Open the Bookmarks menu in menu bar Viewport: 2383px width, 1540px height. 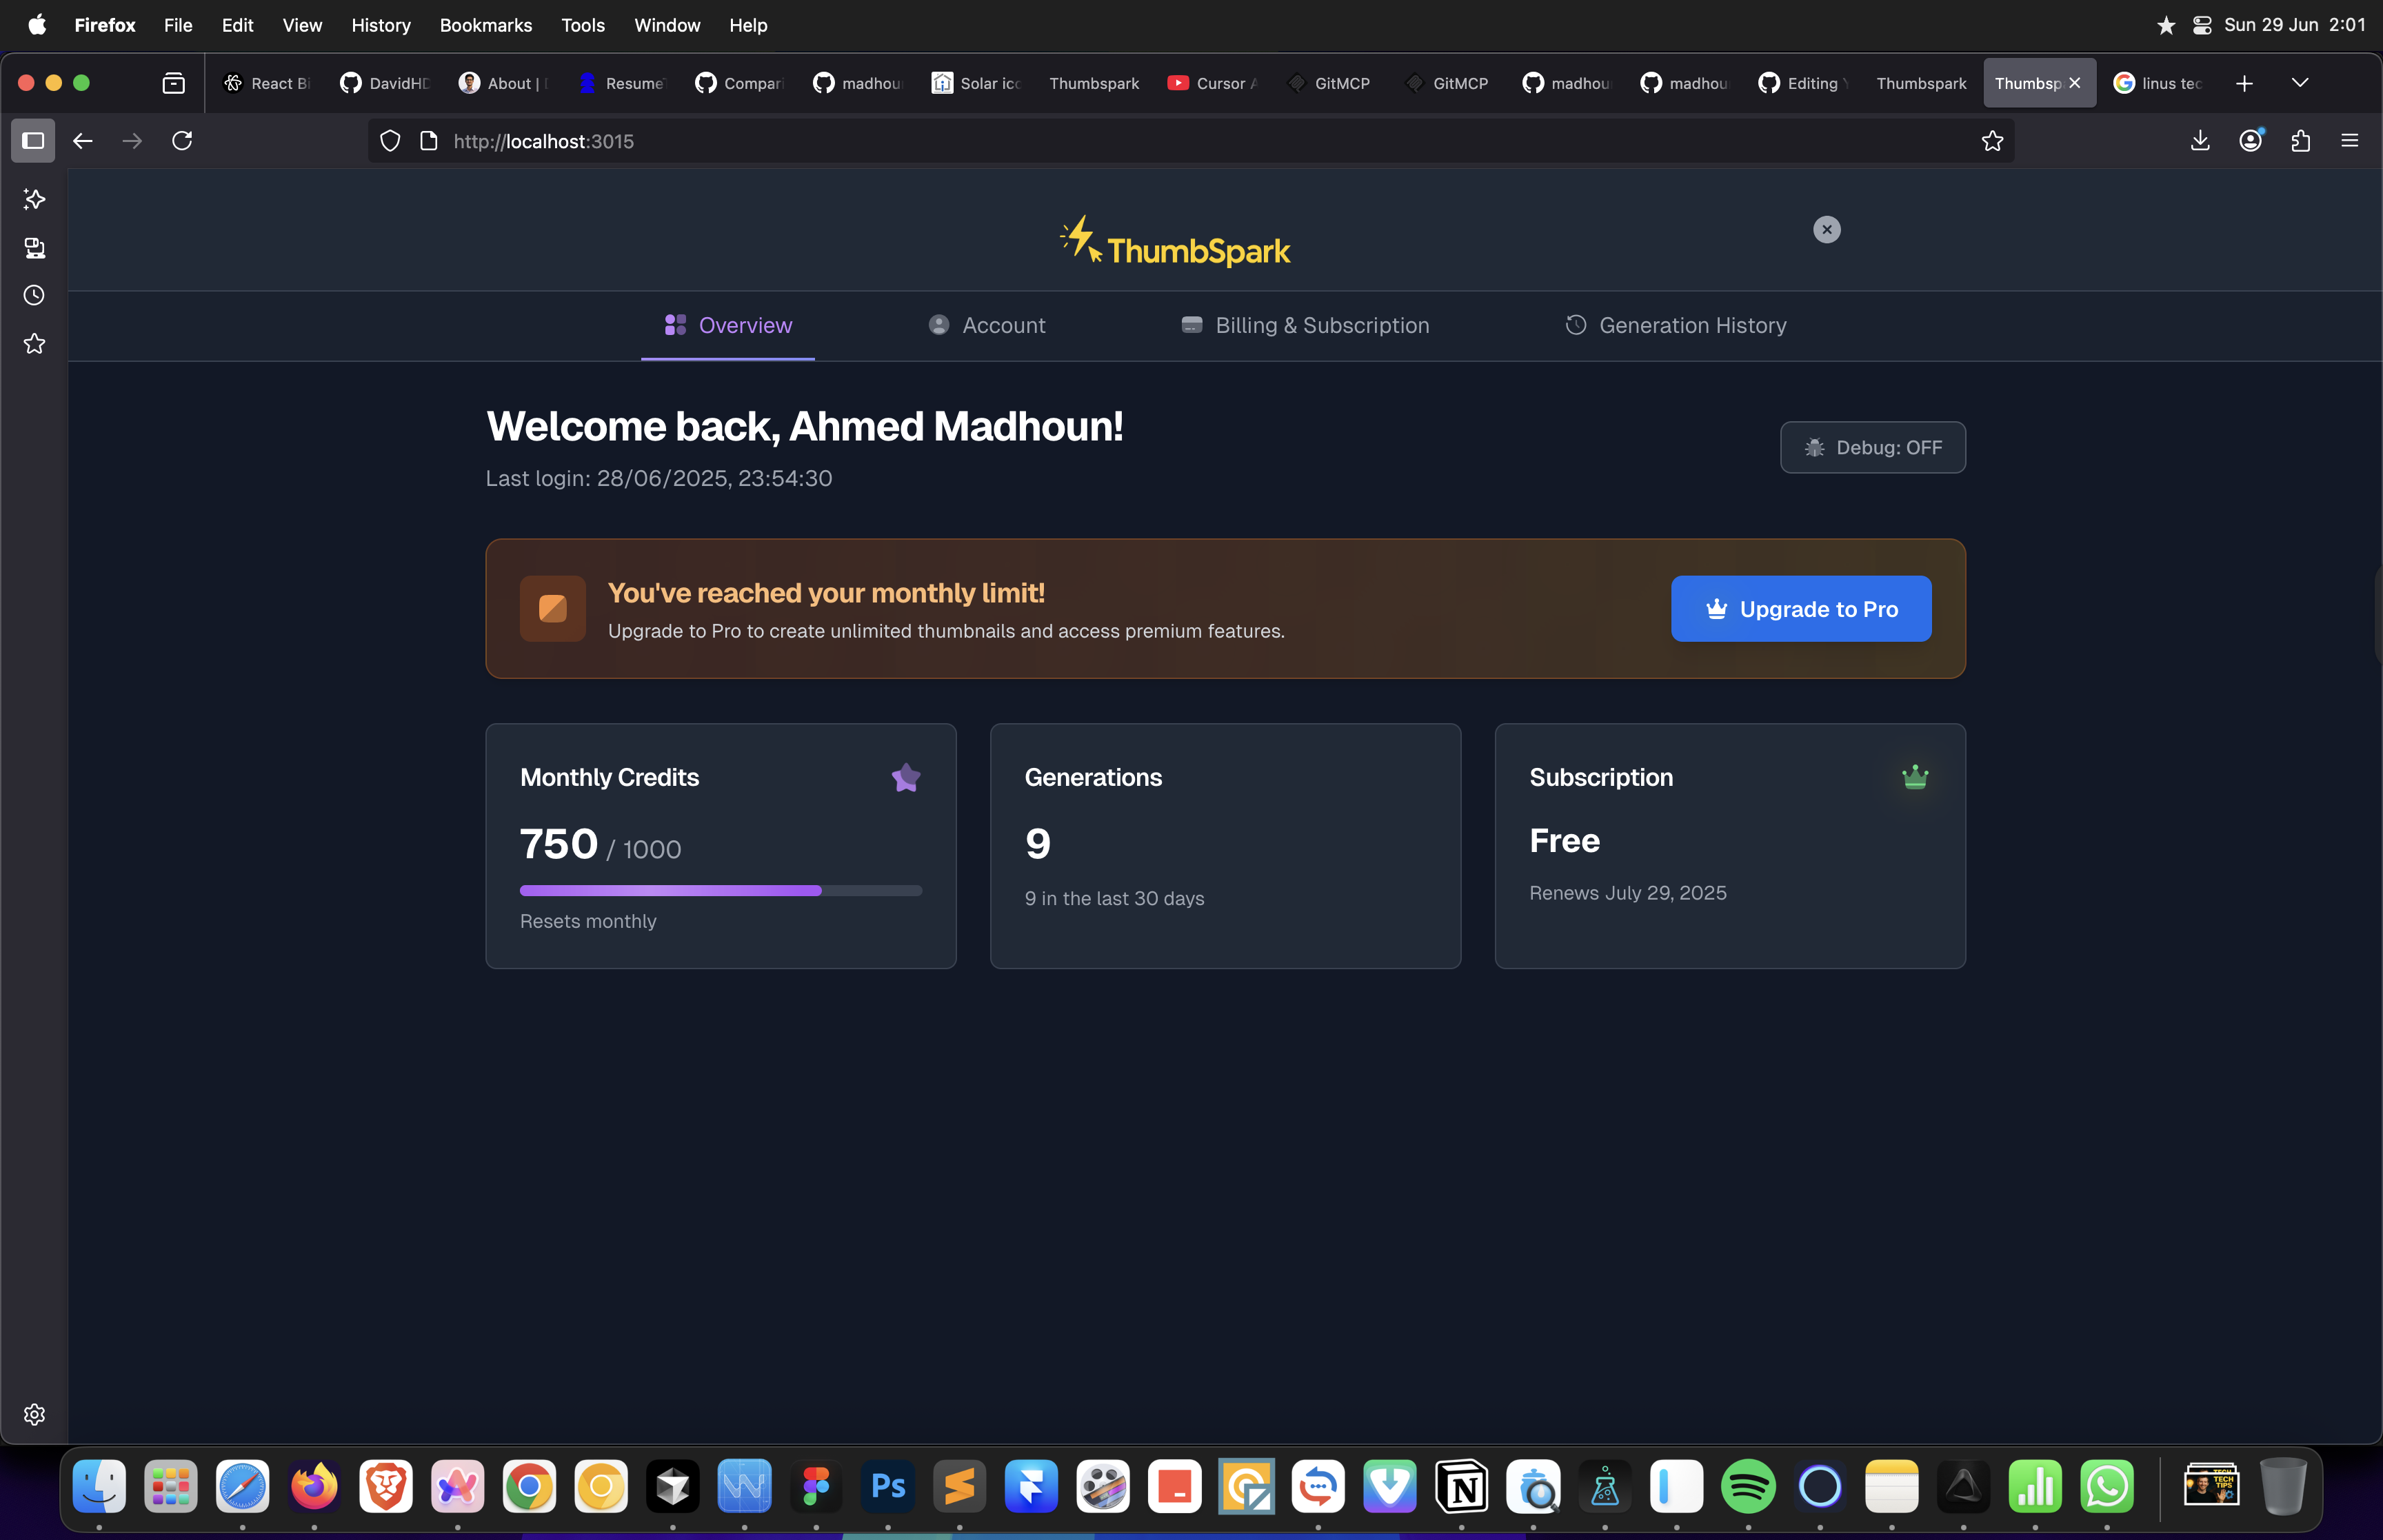point(485,25)
